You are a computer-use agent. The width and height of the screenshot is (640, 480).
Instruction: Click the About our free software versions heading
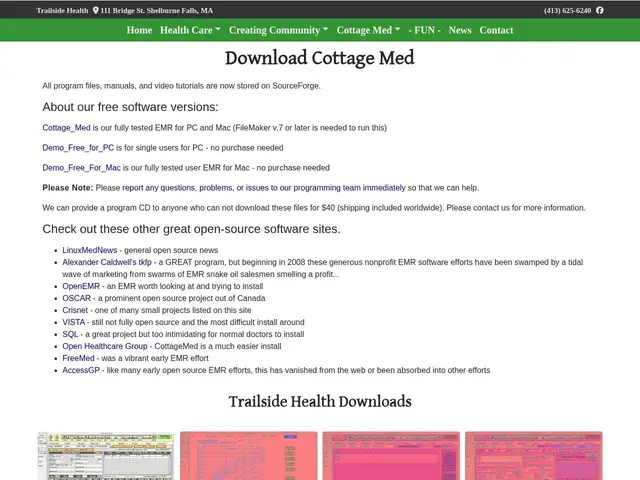pos(130,107)
